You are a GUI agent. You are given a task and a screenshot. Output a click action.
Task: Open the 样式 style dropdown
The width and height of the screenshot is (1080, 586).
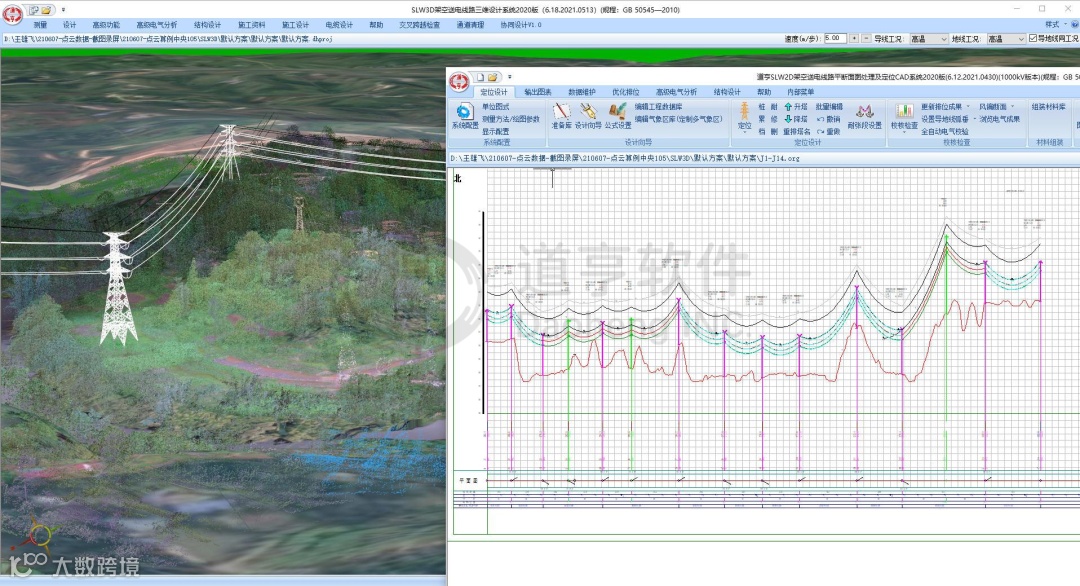coord(1054,24)
